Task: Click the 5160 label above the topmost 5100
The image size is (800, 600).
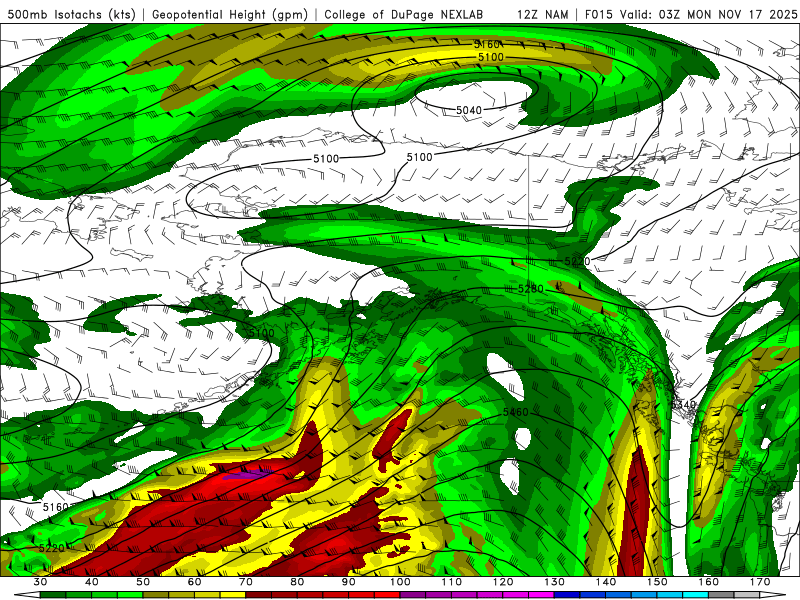Action: coord(487,45)
